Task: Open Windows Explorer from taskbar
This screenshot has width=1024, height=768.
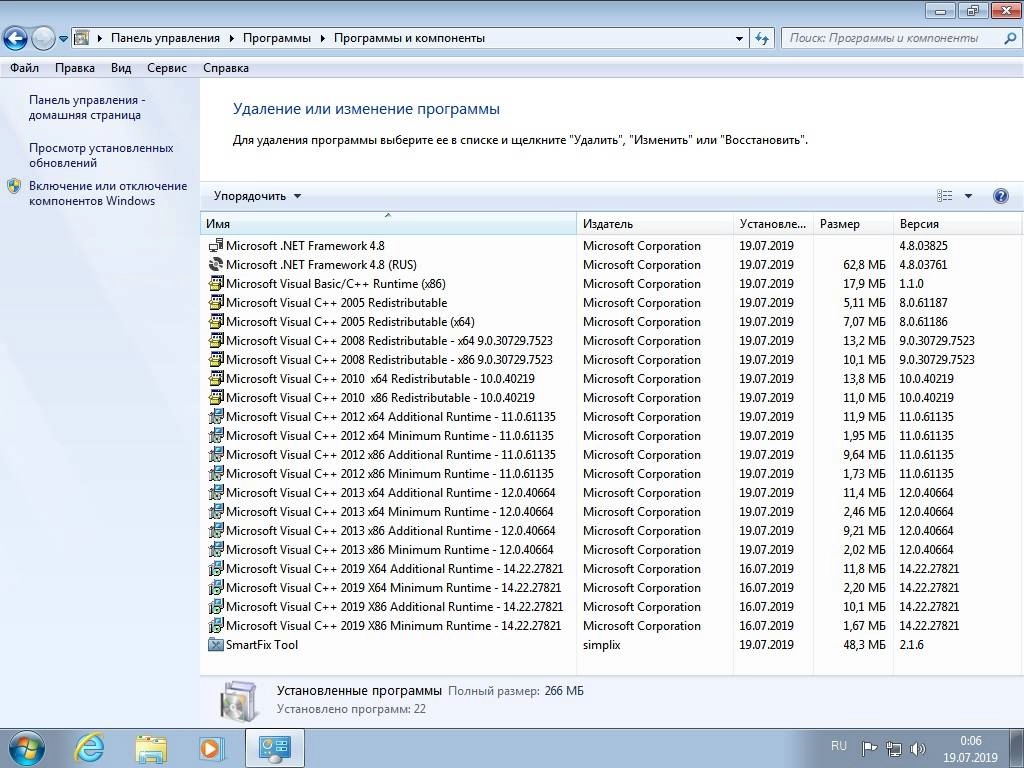Action: coord(150,748)
